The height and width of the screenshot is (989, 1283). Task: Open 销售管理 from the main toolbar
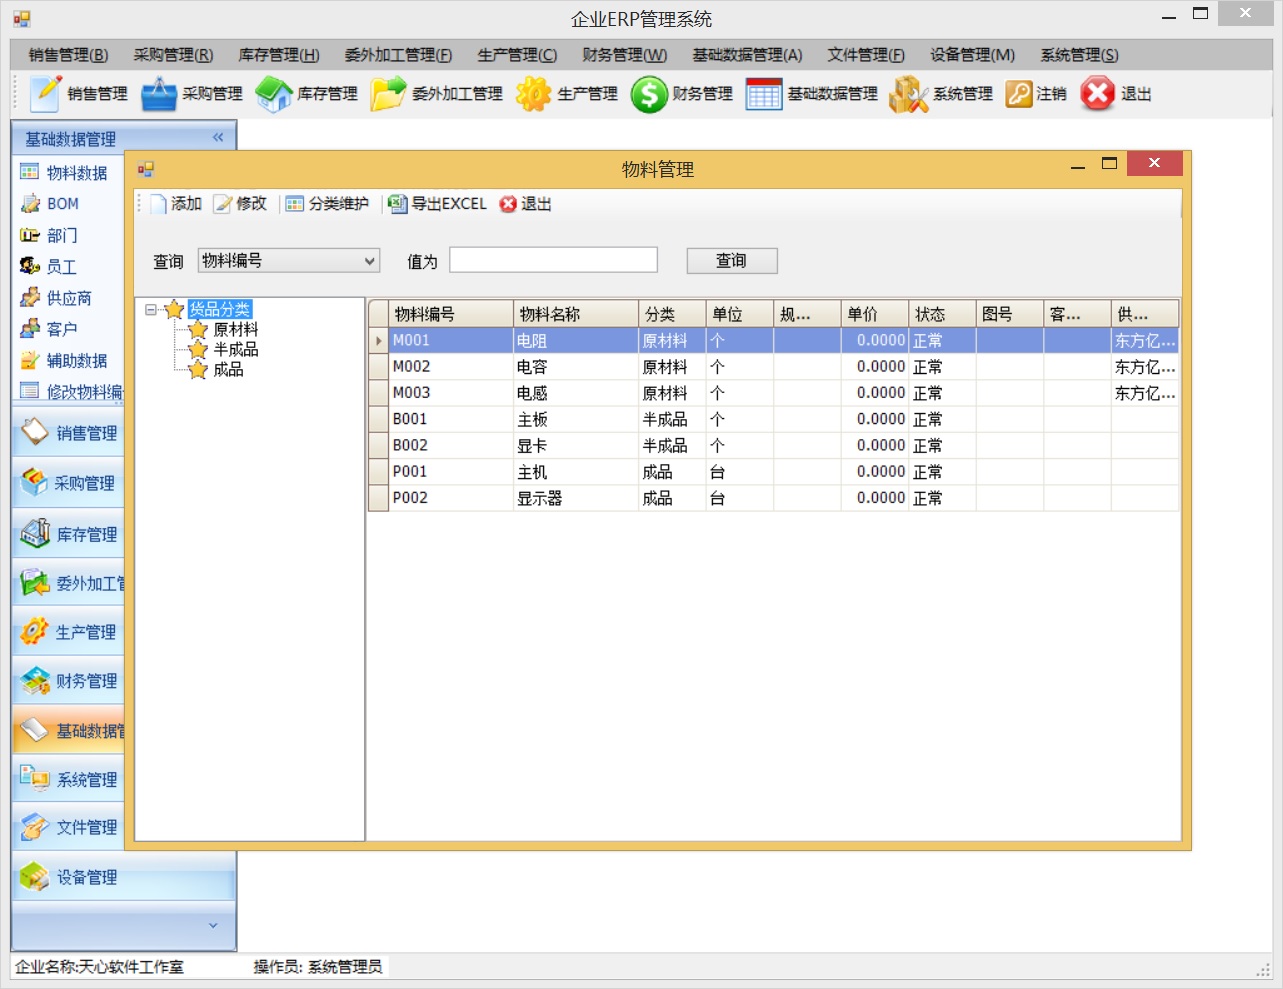tap(79, 94)
